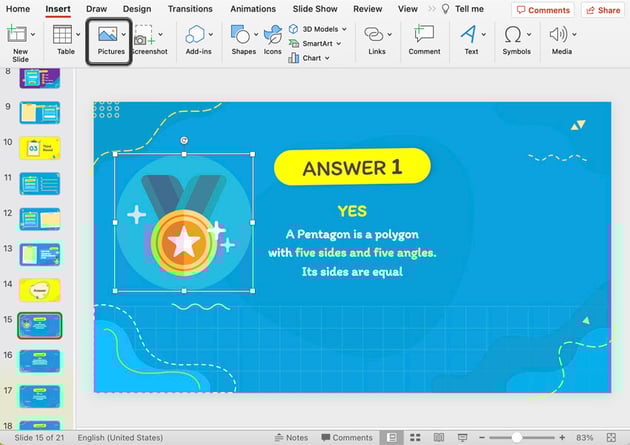The width and height of the screenshot is (630, 445).
Task: Open the Add-ins dropdown arrow
Action: tap(211, 35)
